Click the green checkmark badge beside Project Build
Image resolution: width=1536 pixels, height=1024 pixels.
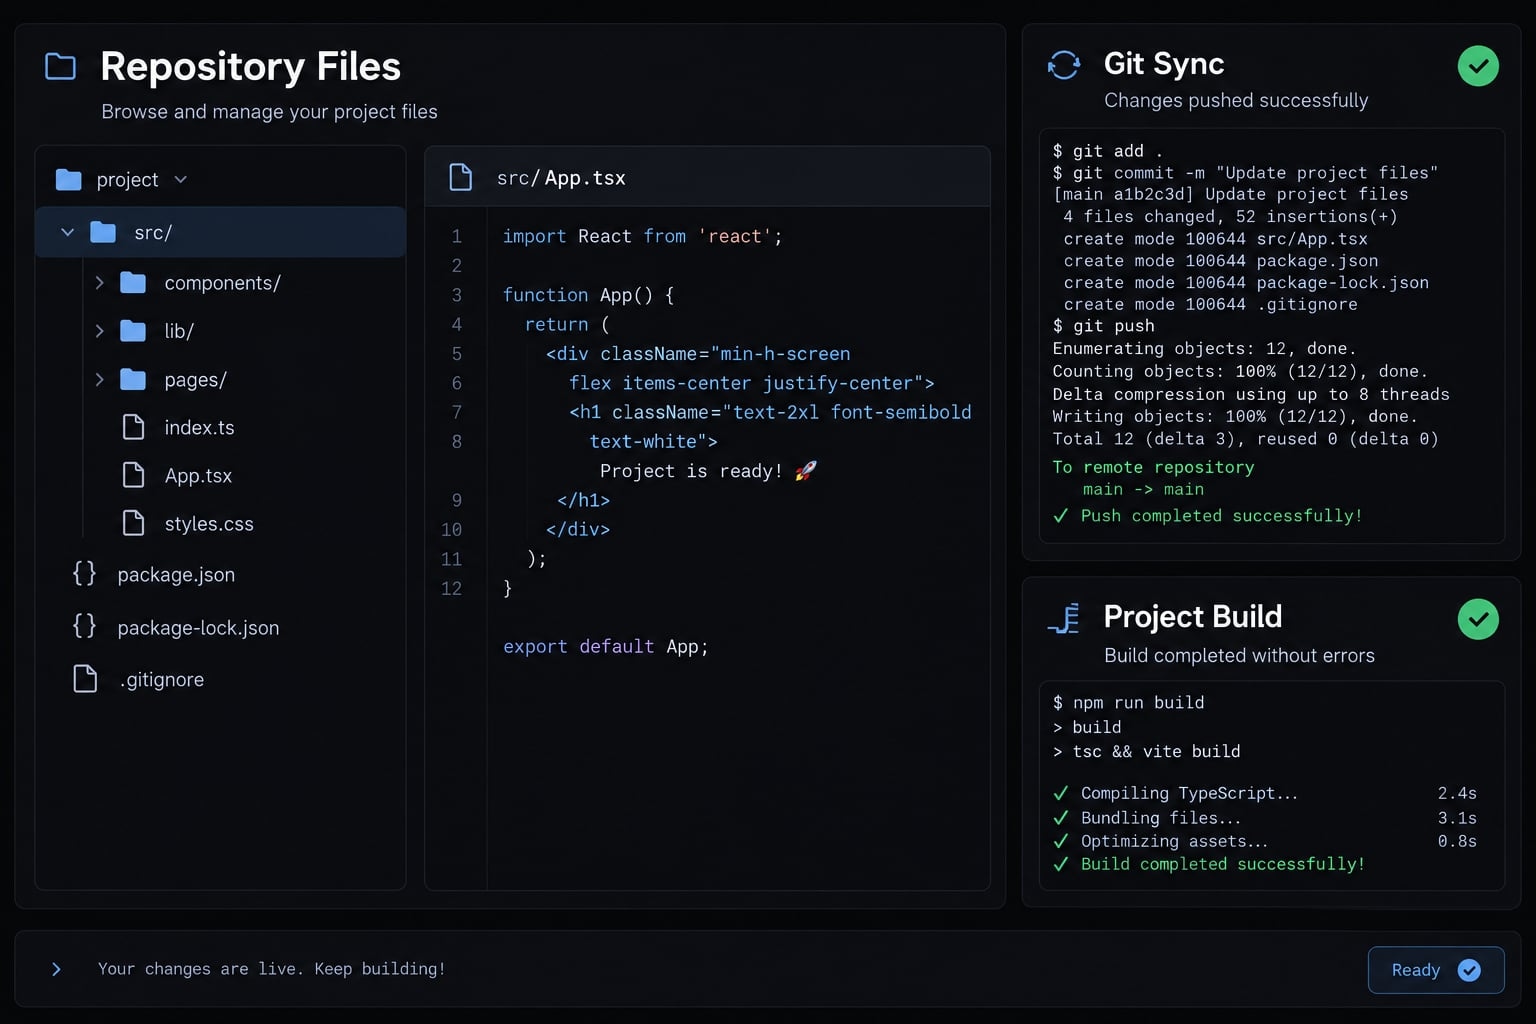pos(1478,619)
